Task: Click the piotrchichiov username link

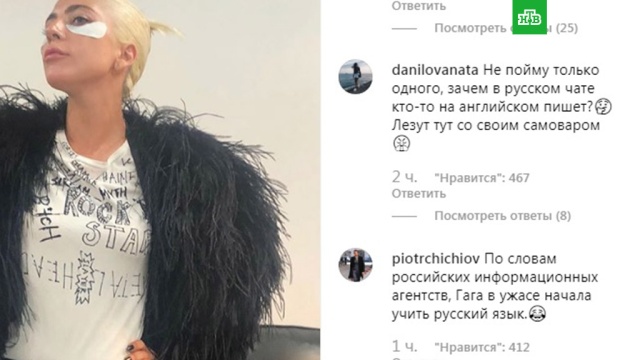Action: (x=436, y=259)
